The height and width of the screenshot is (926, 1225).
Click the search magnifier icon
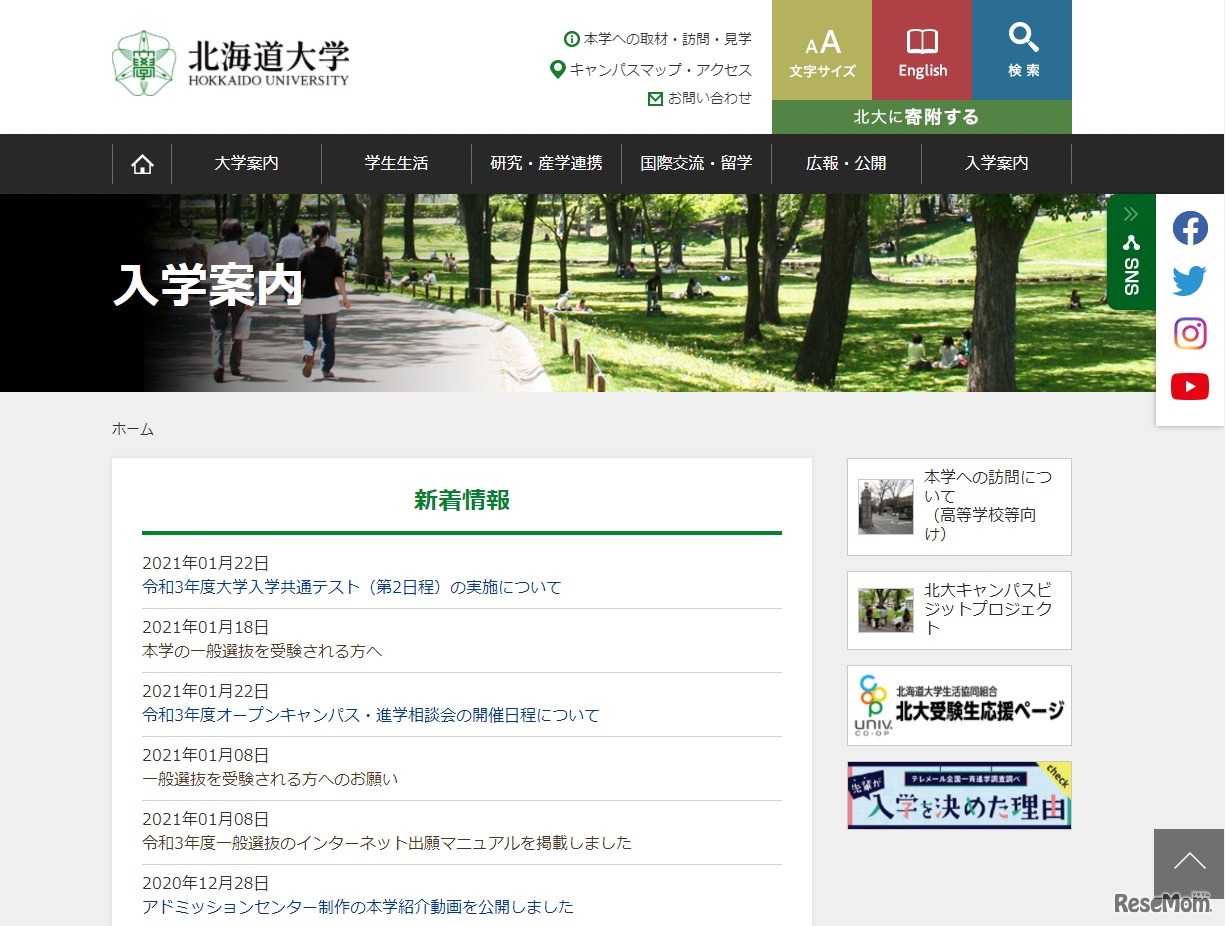coord(1022,37)
